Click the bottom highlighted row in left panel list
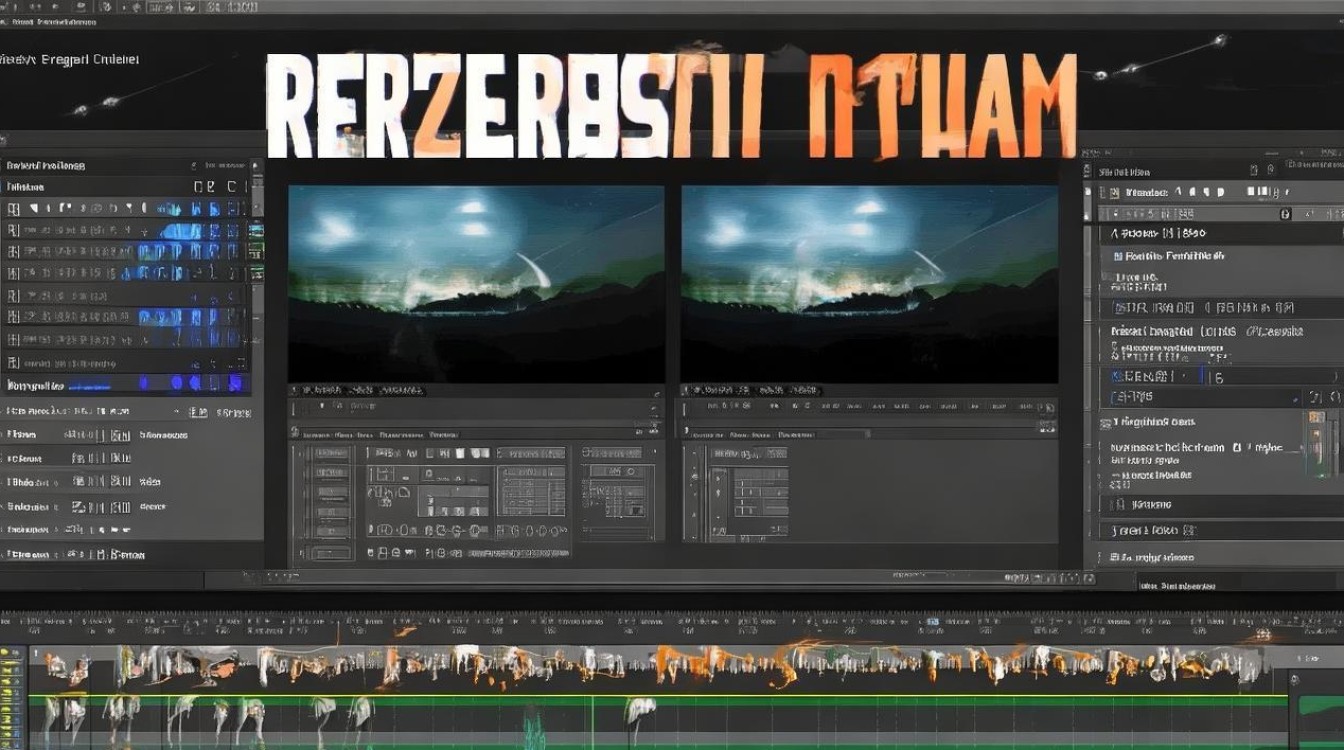Viewport: 1344px width, 750px height. 126,384
